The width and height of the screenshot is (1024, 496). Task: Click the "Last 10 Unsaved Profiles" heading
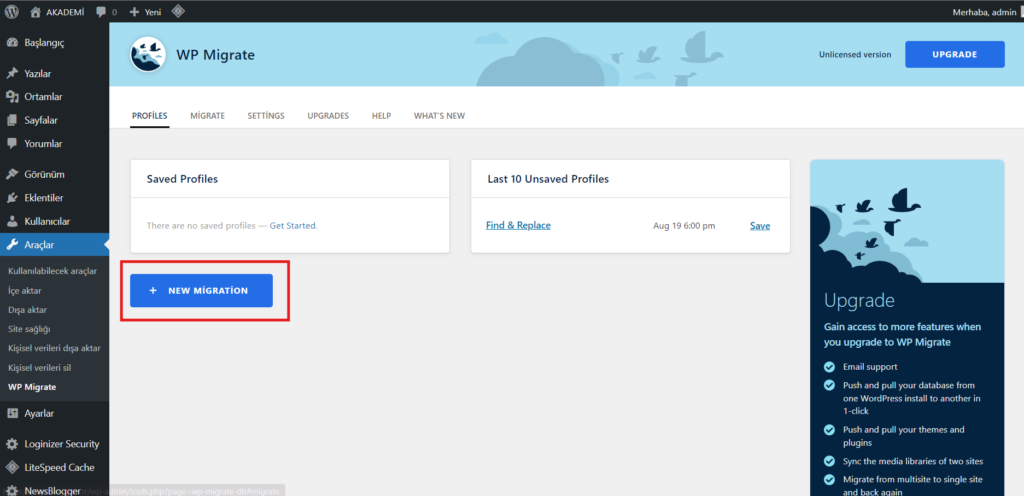[x=548, y=179]
